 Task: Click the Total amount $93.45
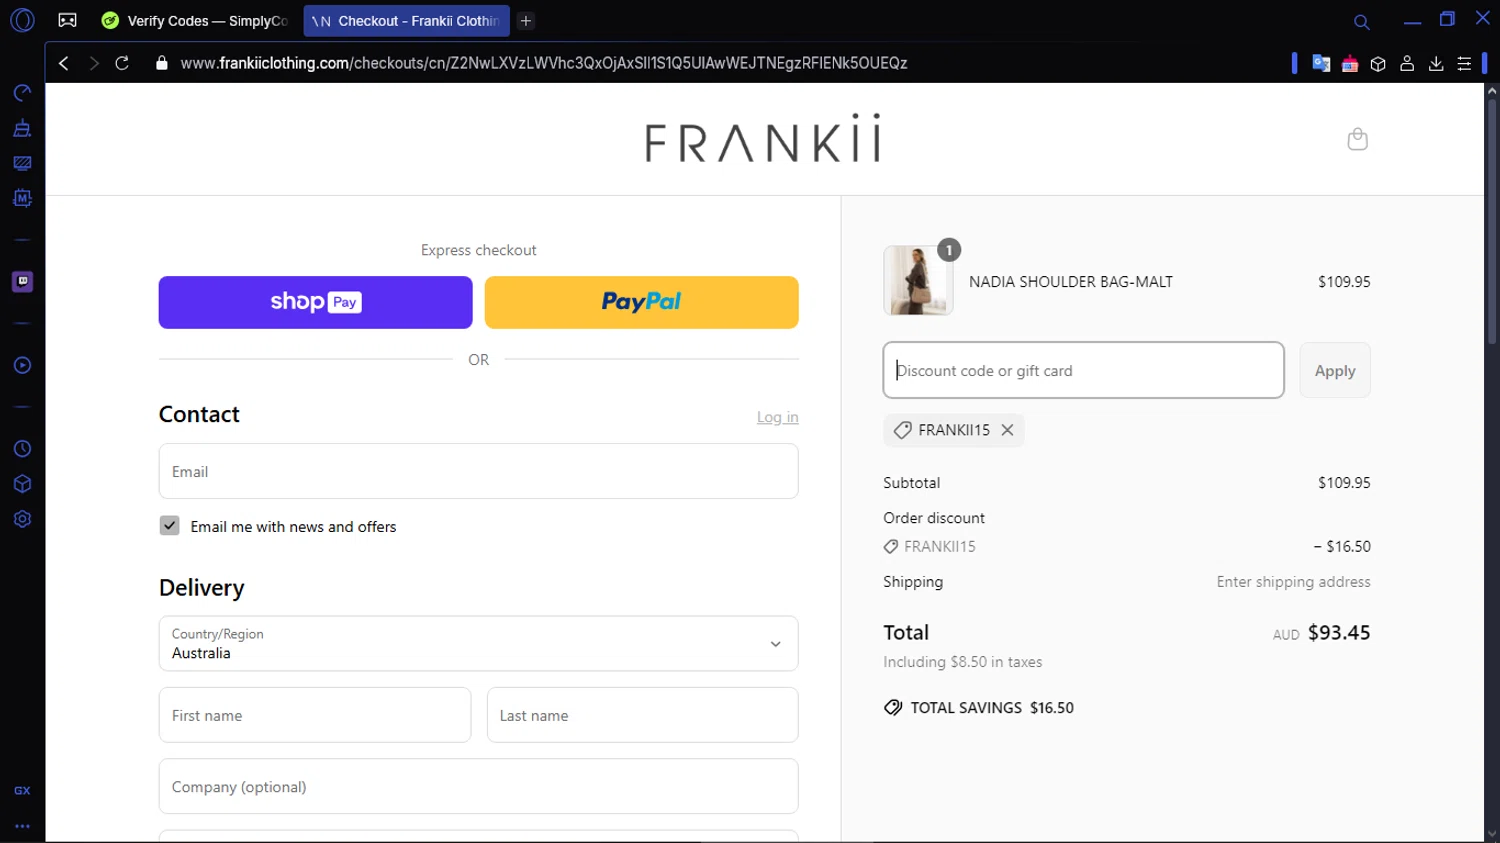1339,632
